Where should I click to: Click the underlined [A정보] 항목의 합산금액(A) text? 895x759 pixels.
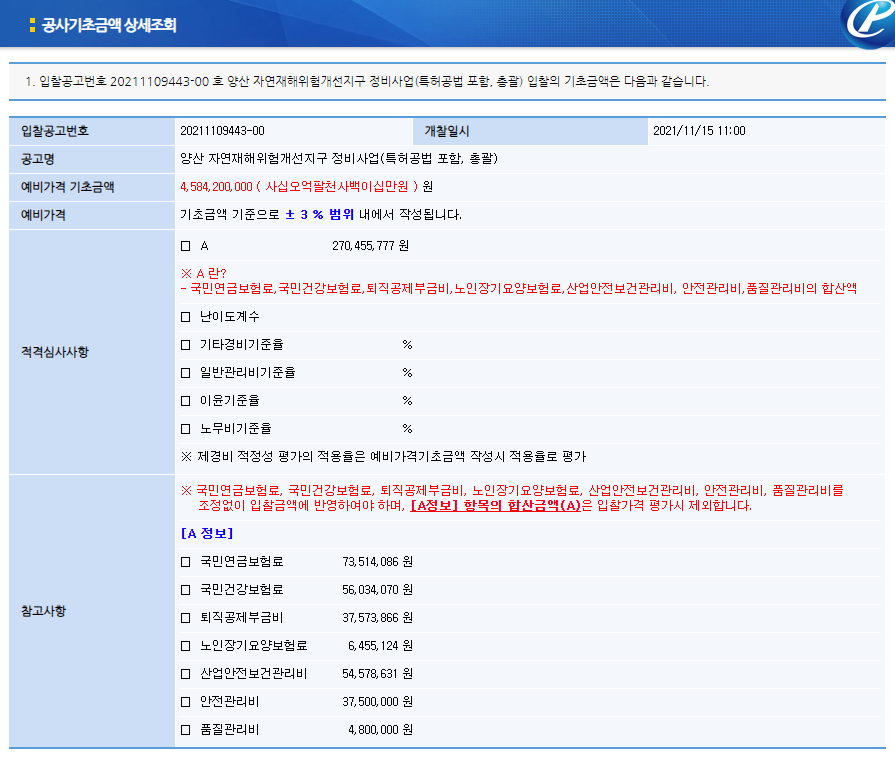point(495,506)
